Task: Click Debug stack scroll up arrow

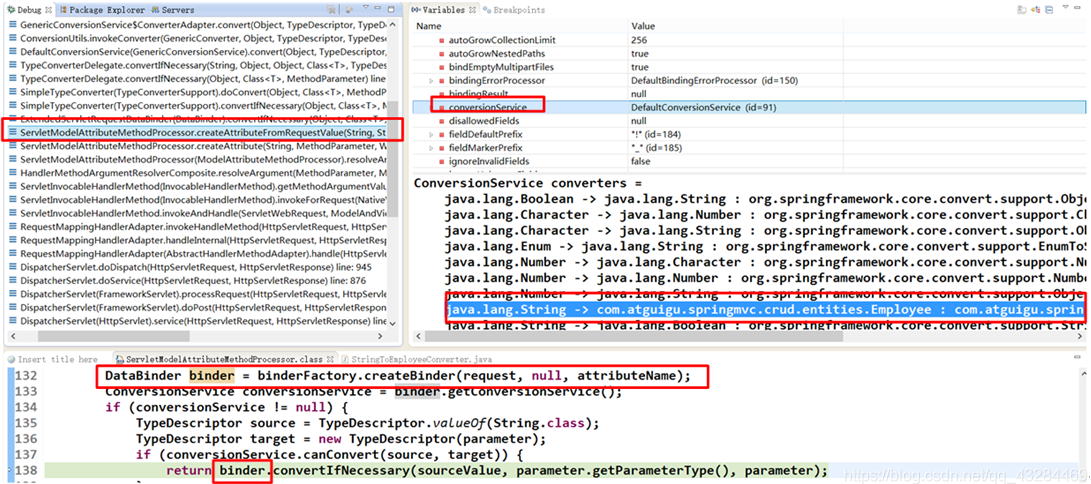Action: [x=394, y=25]
